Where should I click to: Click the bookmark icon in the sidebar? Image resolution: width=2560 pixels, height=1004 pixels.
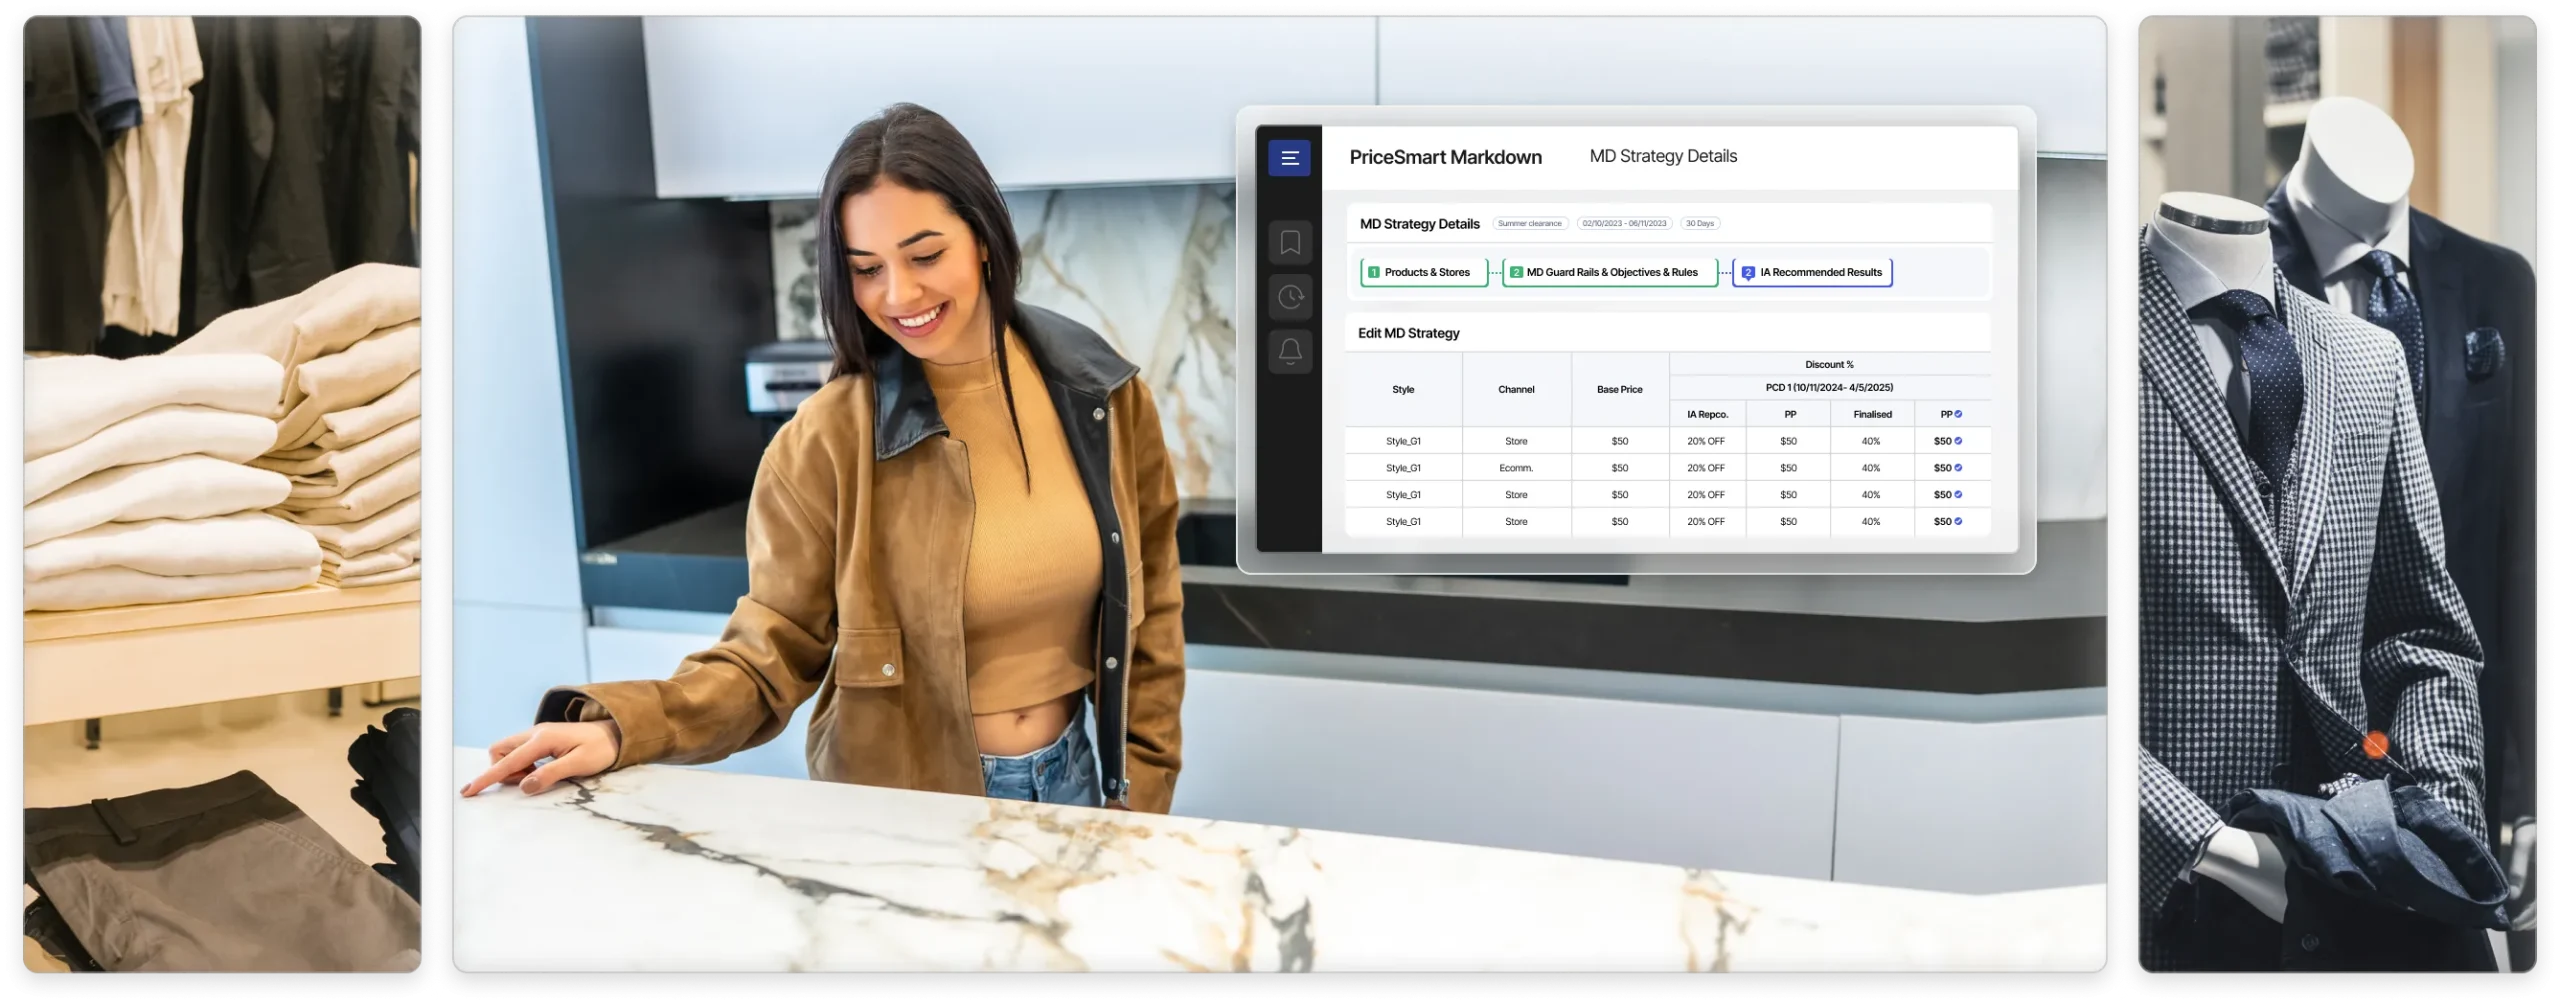1290,242
